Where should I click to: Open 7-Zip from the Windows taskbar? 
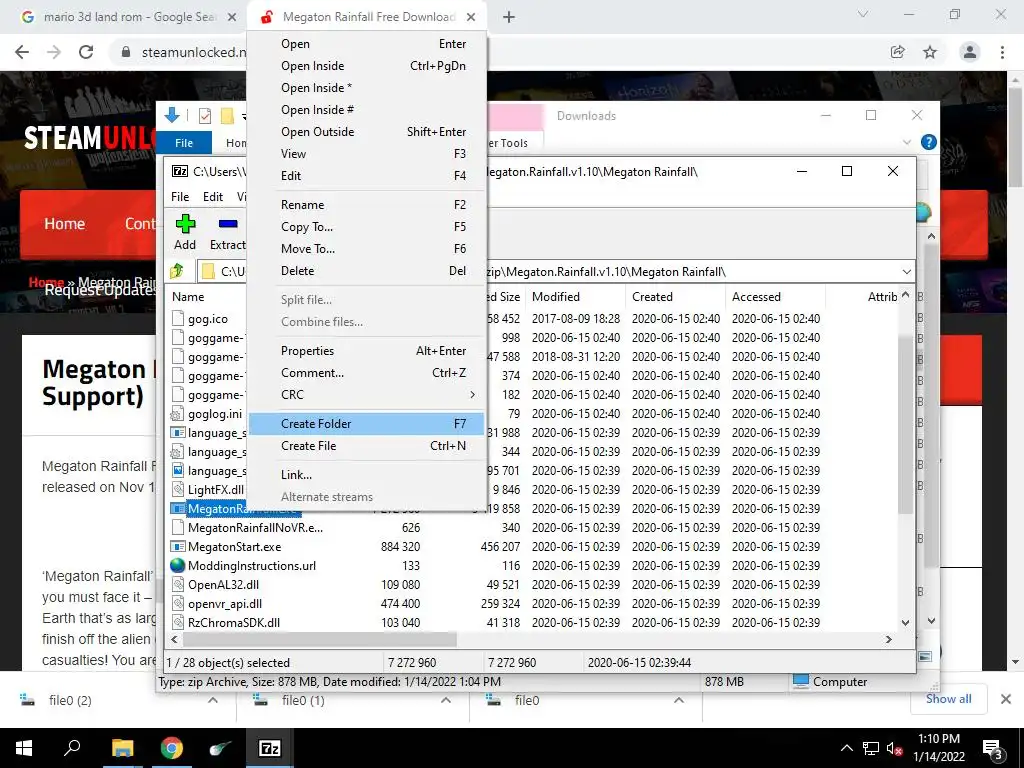click(x=270, y=748)
